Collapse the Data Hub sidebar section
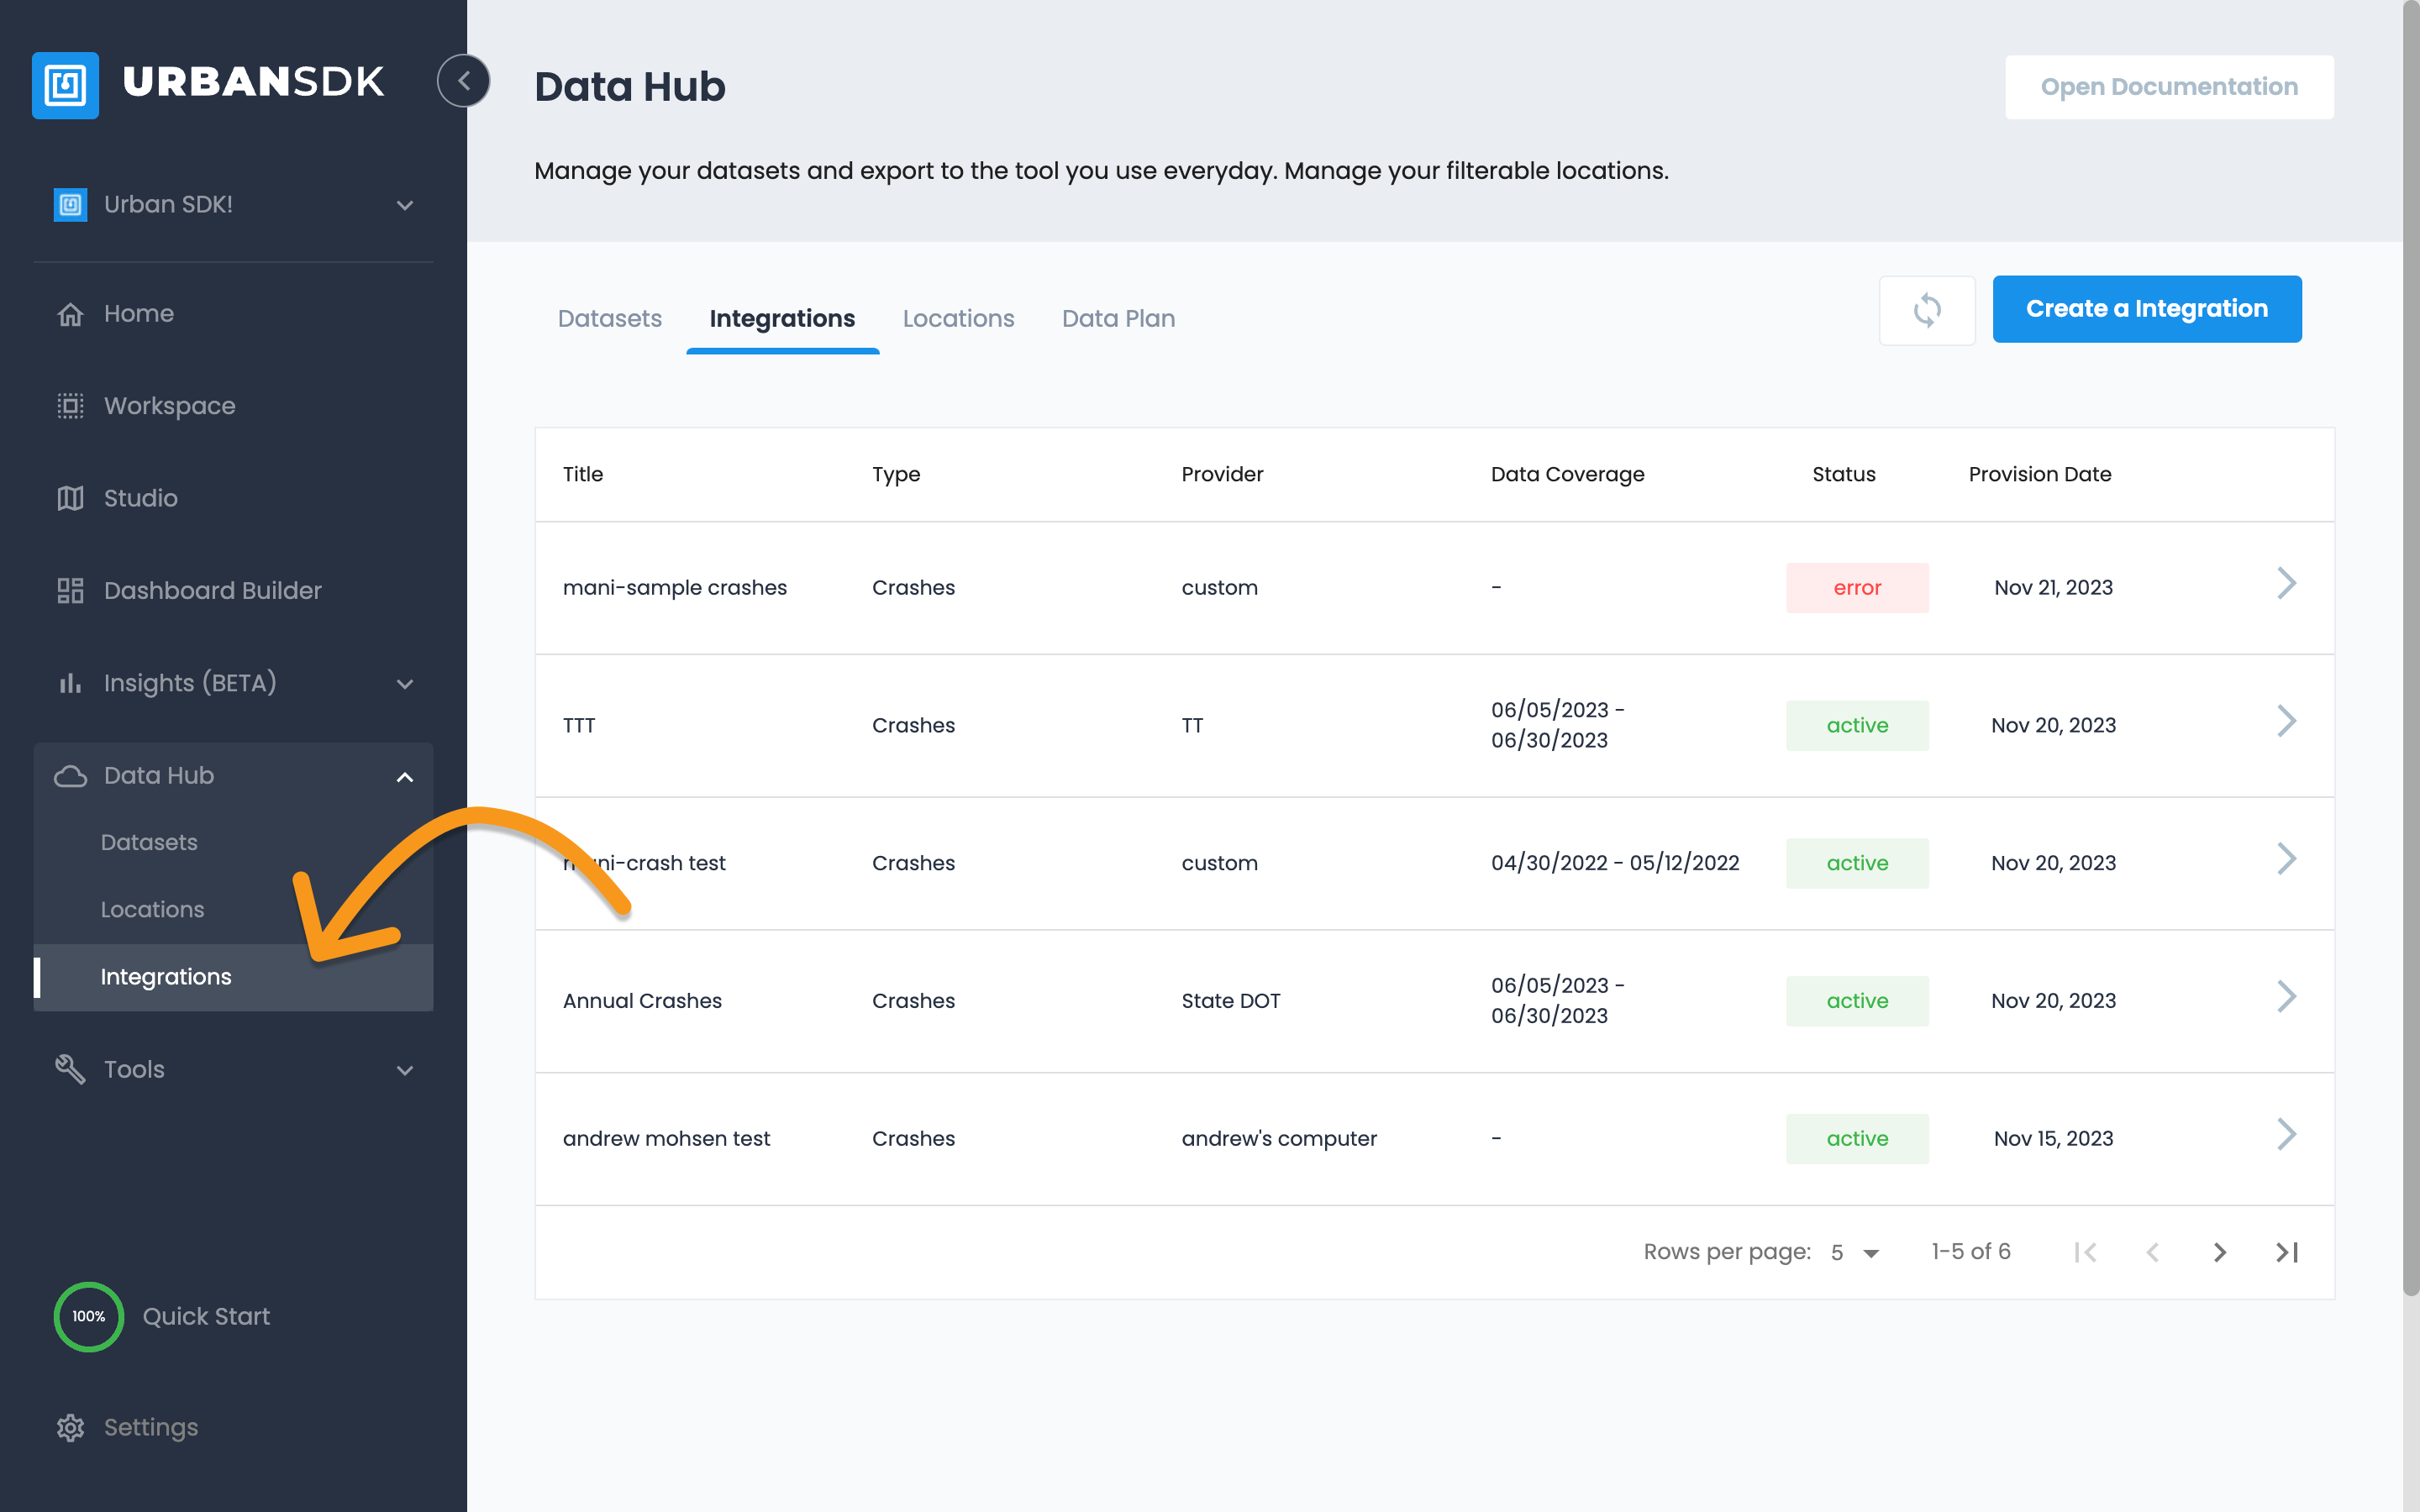This screenshot has height=1512, width=2420. (404, 777)
